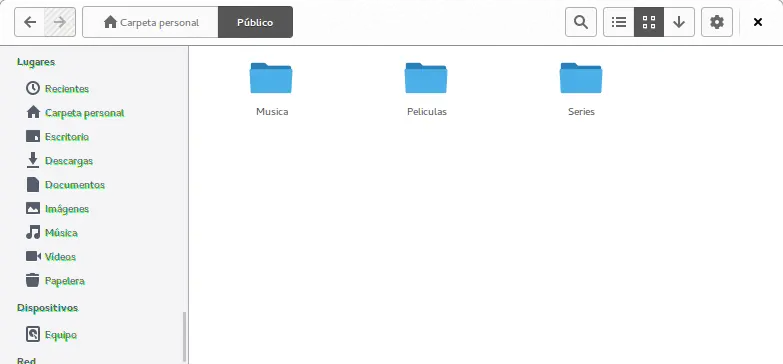Select the Peliculas folder icon

pyautogui.click(x=426, y=78)
